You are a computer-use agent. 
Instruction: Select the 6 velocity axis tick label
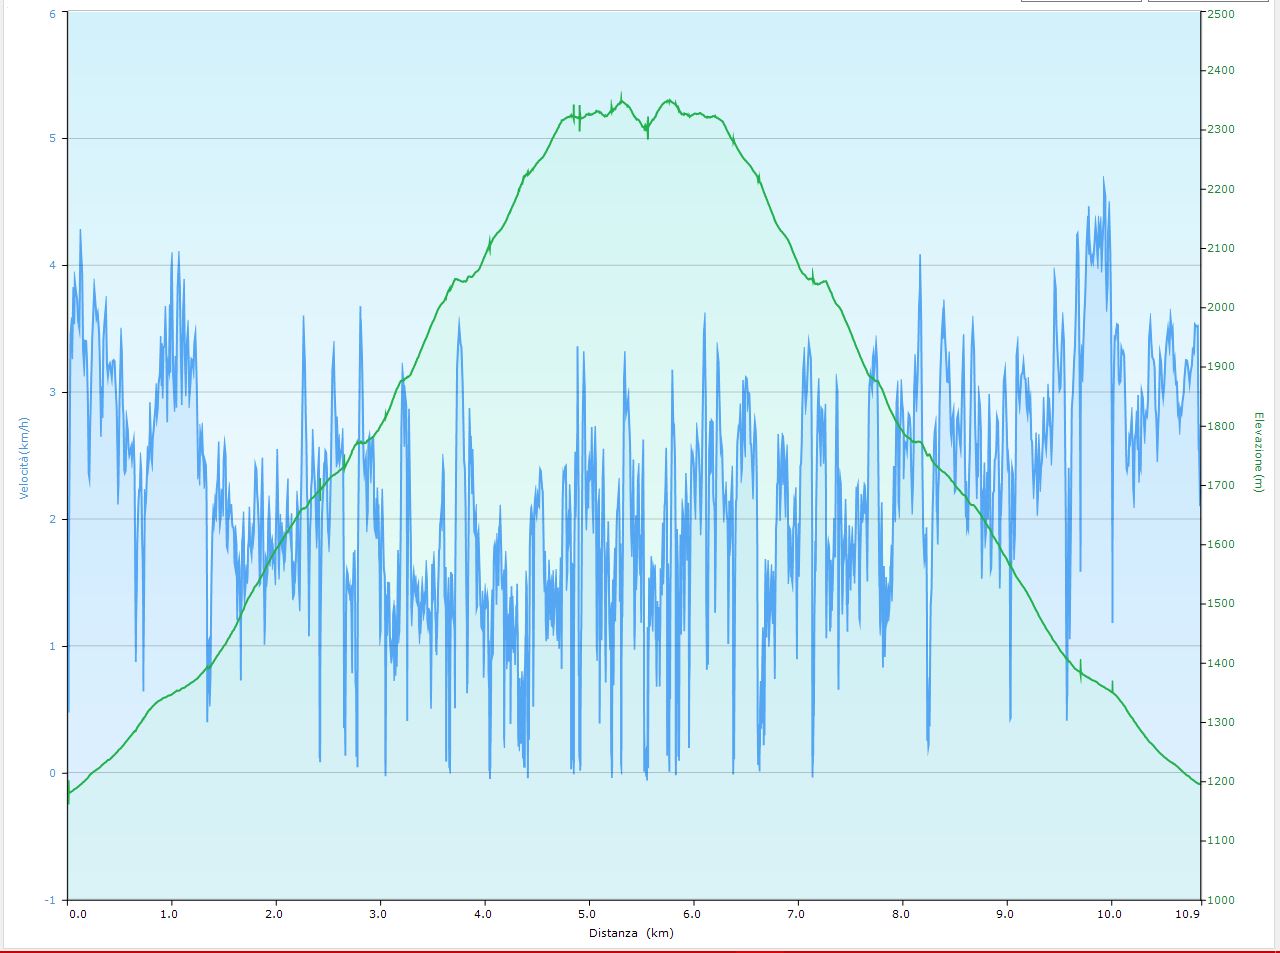point(52,13)
